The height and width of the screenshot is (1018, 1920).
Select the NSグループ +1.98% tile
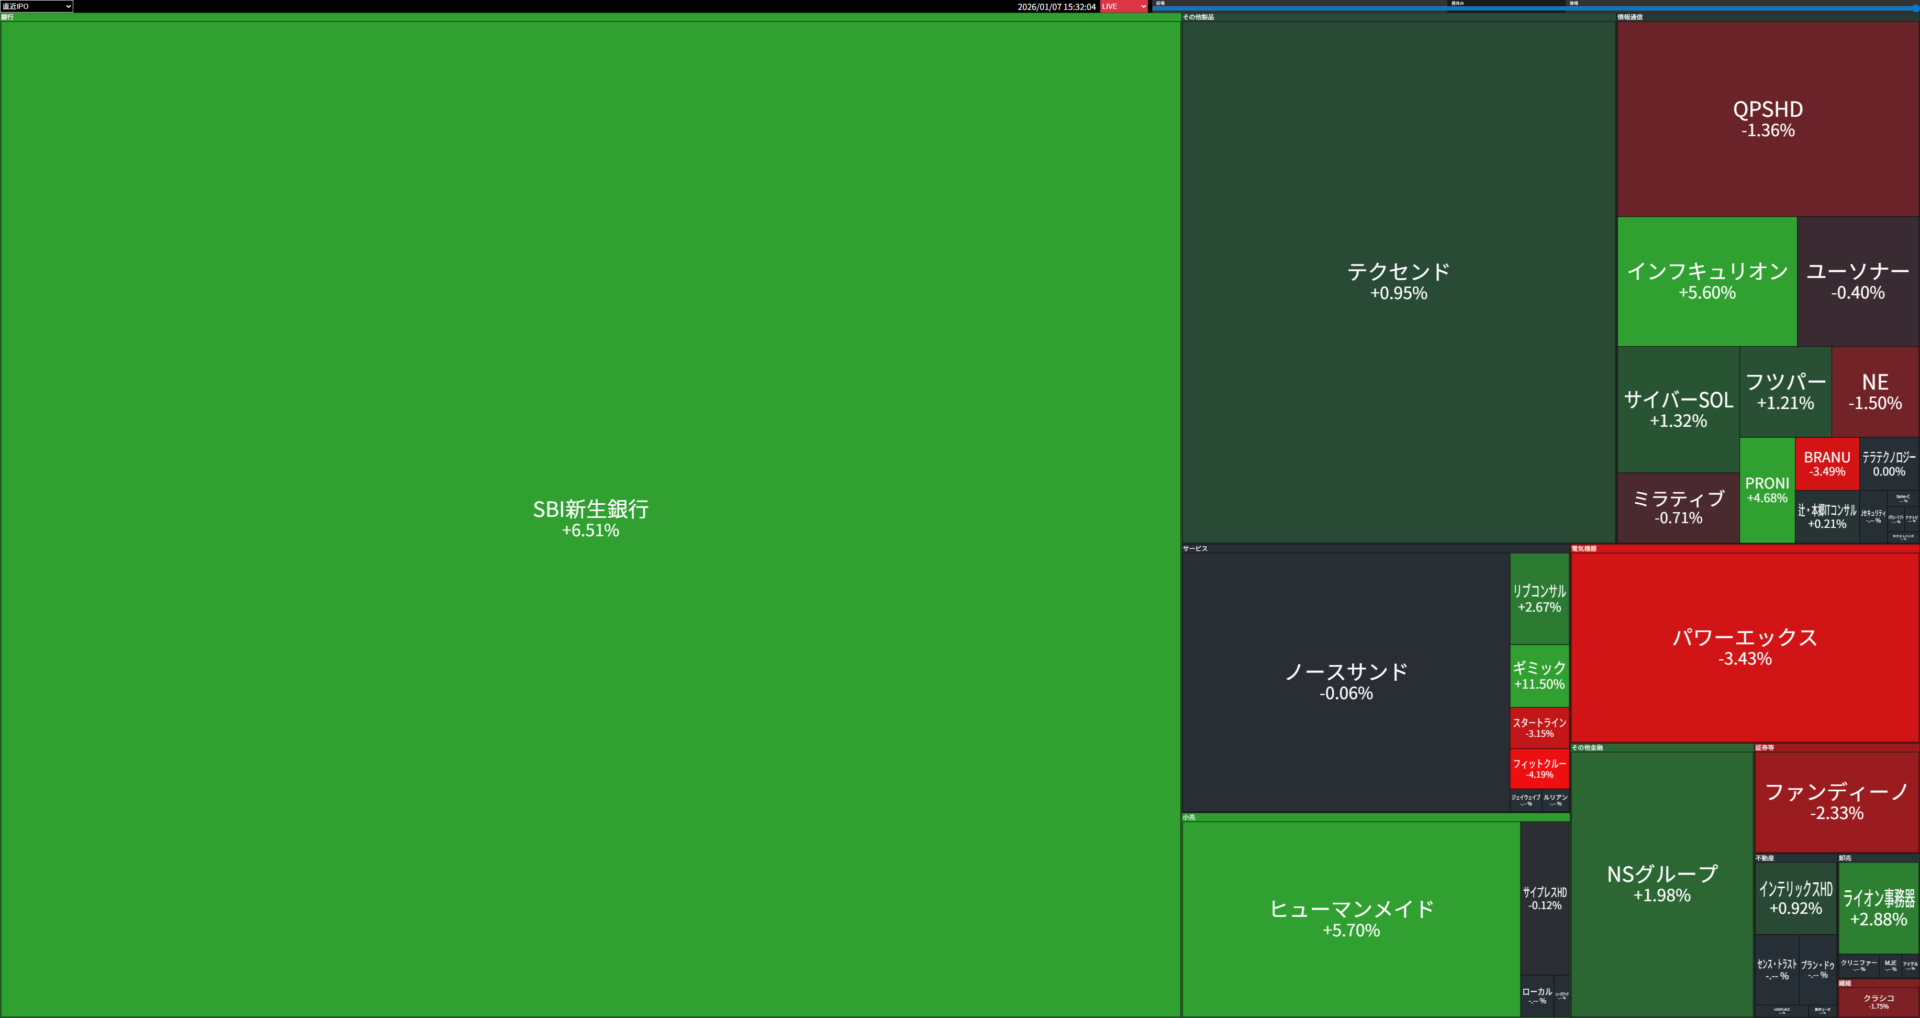pyautogui.click(x=1661, y=884)
